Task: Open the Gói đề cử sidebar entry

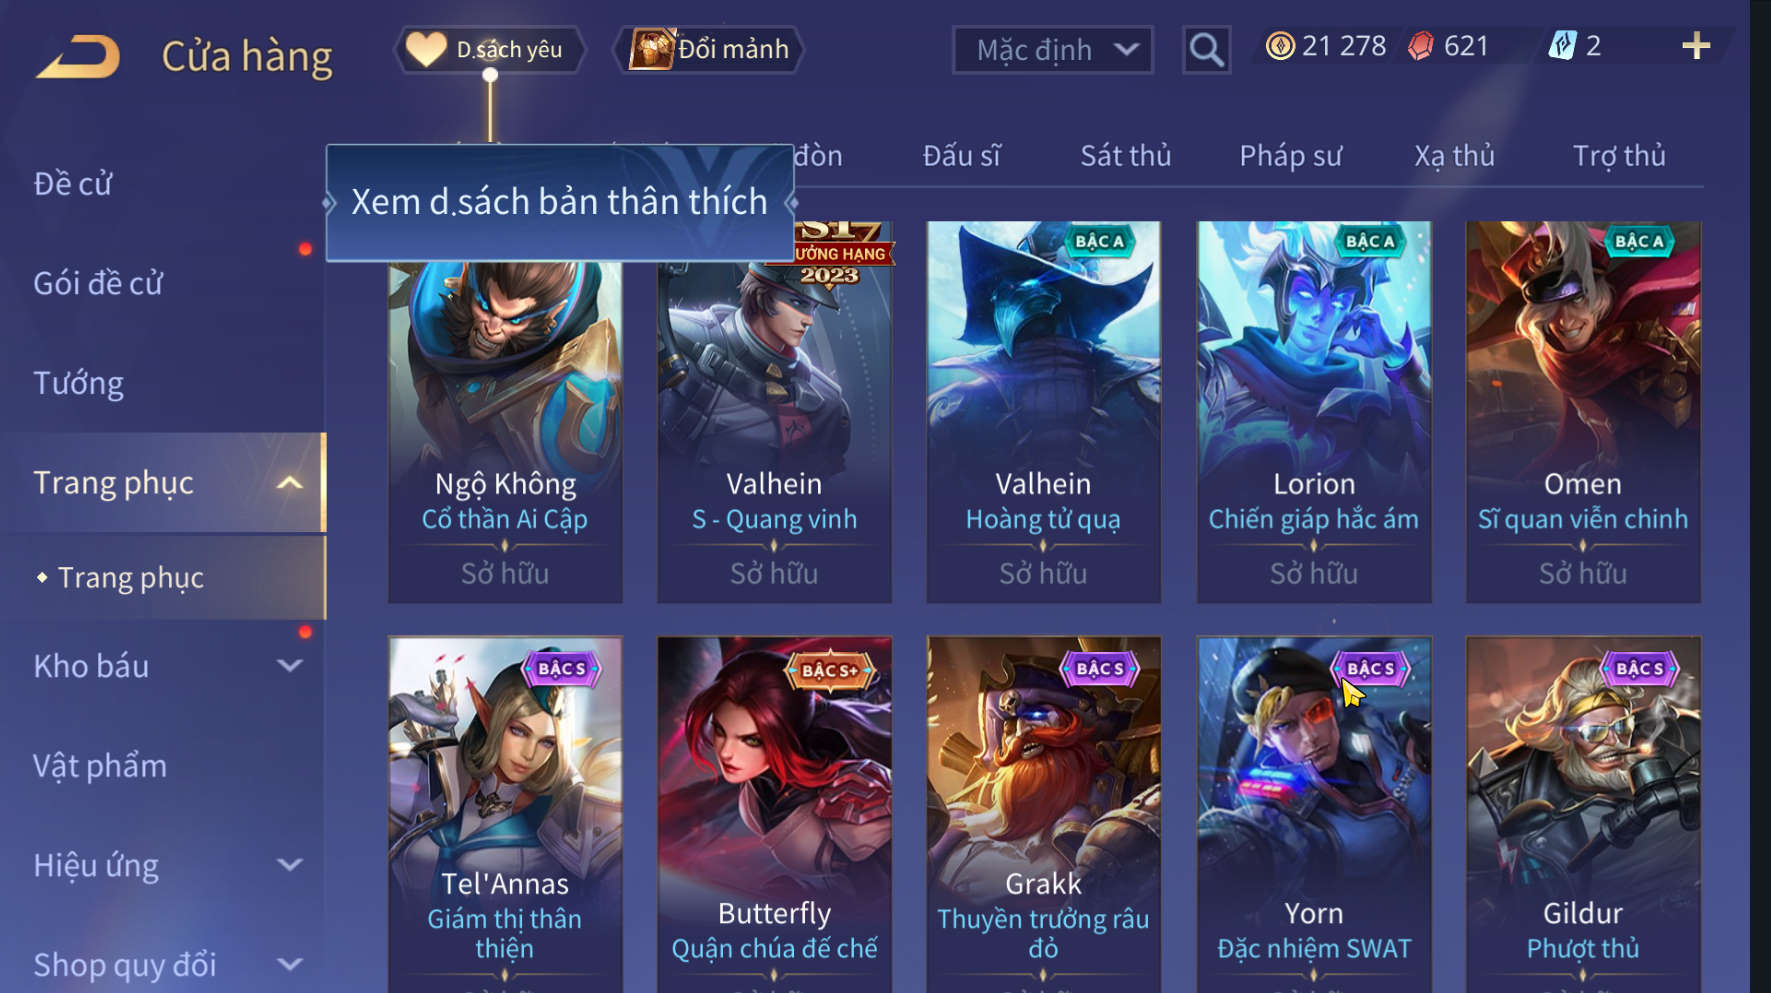Action: pyautogui.click(x=98, y=283)
